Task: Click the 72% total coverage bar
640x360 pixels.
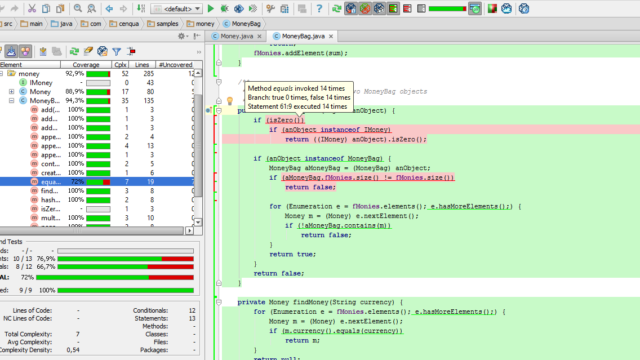Action: pyautogui.click(x=115, y=278)
